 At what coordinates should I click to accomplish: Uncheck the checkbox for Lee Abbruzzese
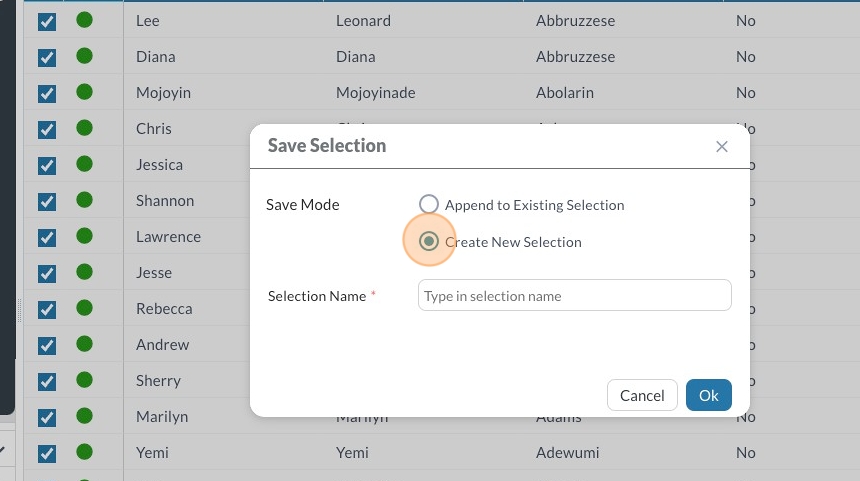pos(47,21)
